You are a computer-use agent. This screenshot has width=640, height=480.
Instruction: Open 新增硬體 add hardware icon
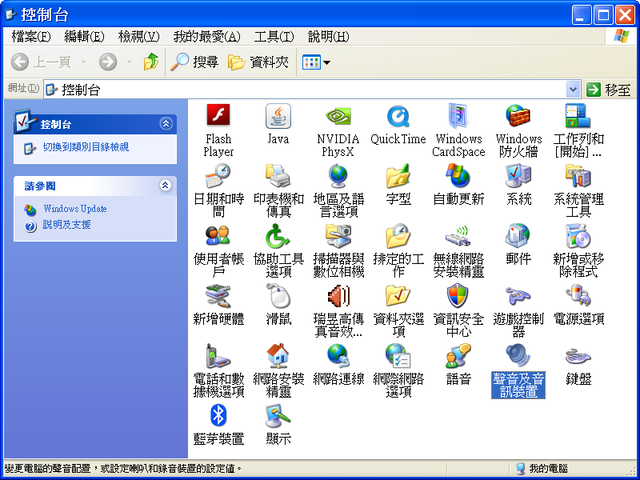click(218, 296)
